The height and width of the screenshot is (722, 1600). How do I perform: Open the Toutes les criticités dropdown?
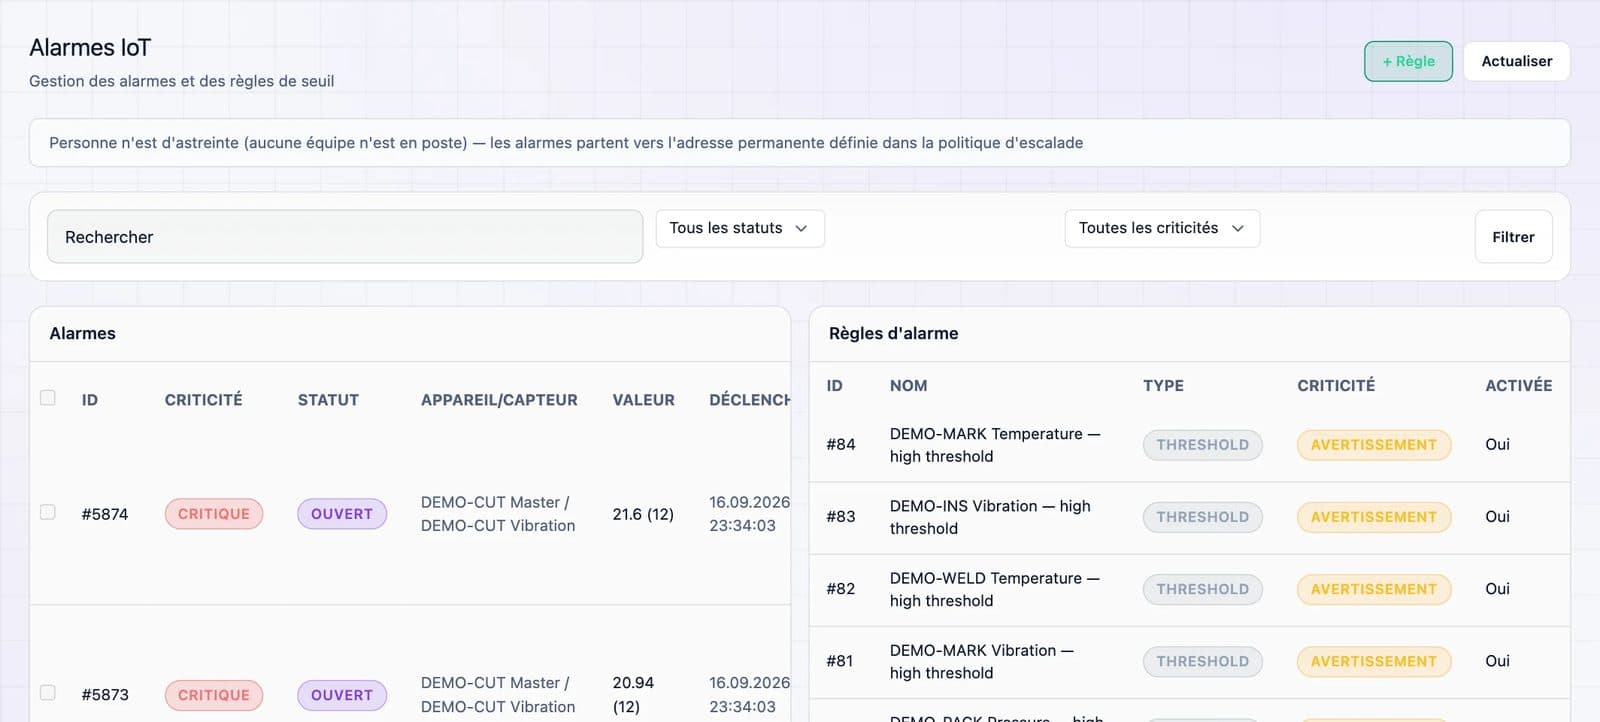pos(1162,228)
